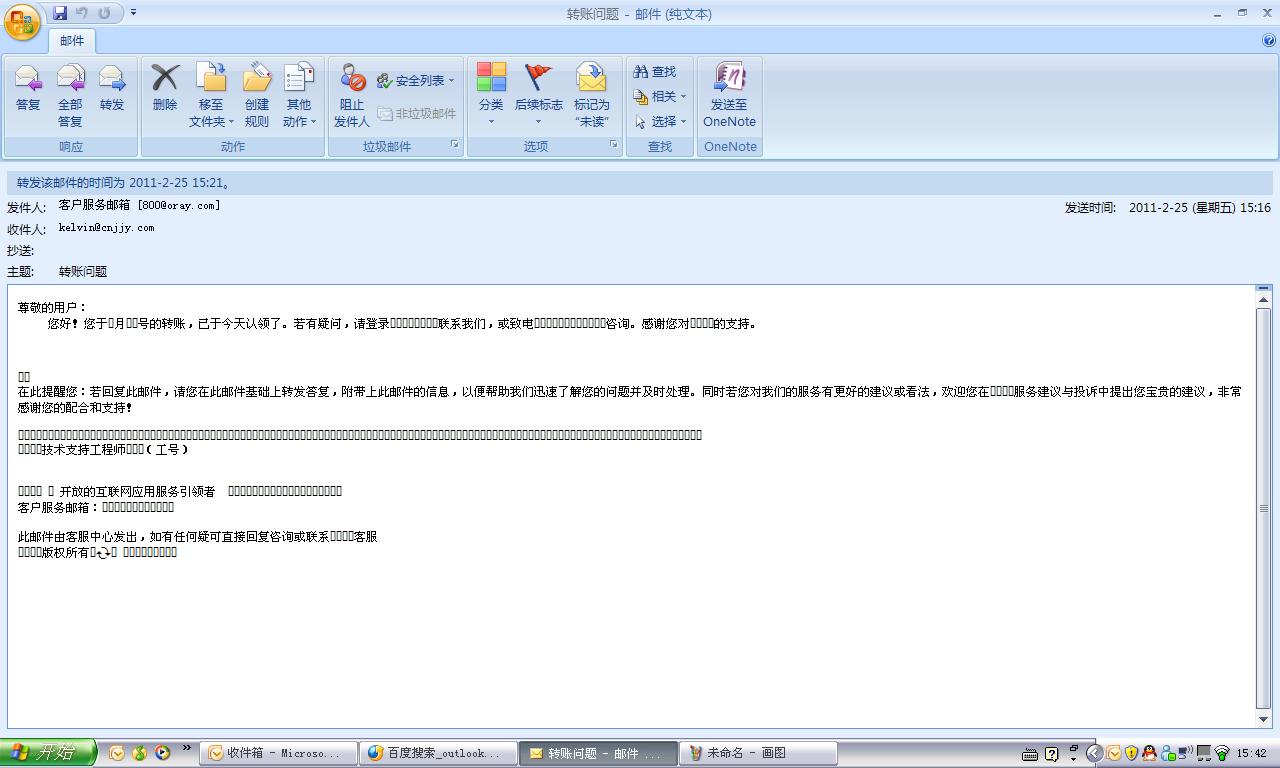This screenshot has height=768, width=1280.
Task: Create a rule with 创建规则
Action: click(x=257, y=96)
